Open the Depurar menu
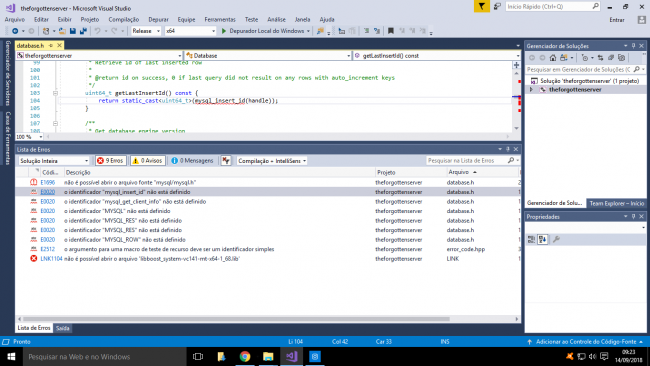This screenshot has height=366, width=650. (158, 19)
